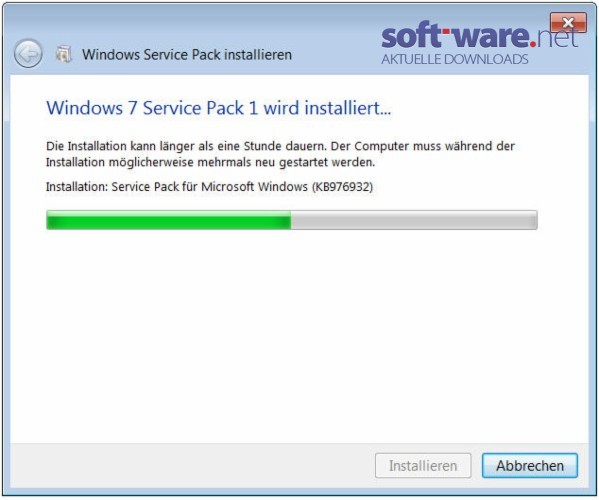
Task: Click 'Installation: Service Pack für Microsoft Windows' label
Action: (x=176, y=187)
